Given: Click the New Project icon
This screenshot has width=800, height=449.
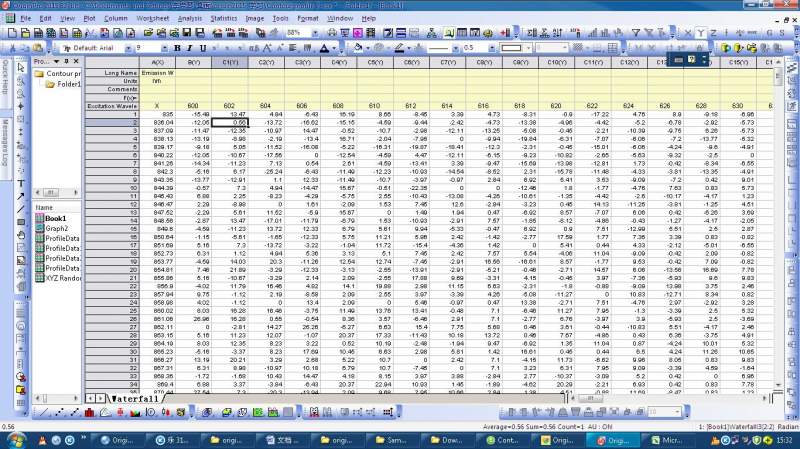Looking at the screenshot, I should 12,33.
